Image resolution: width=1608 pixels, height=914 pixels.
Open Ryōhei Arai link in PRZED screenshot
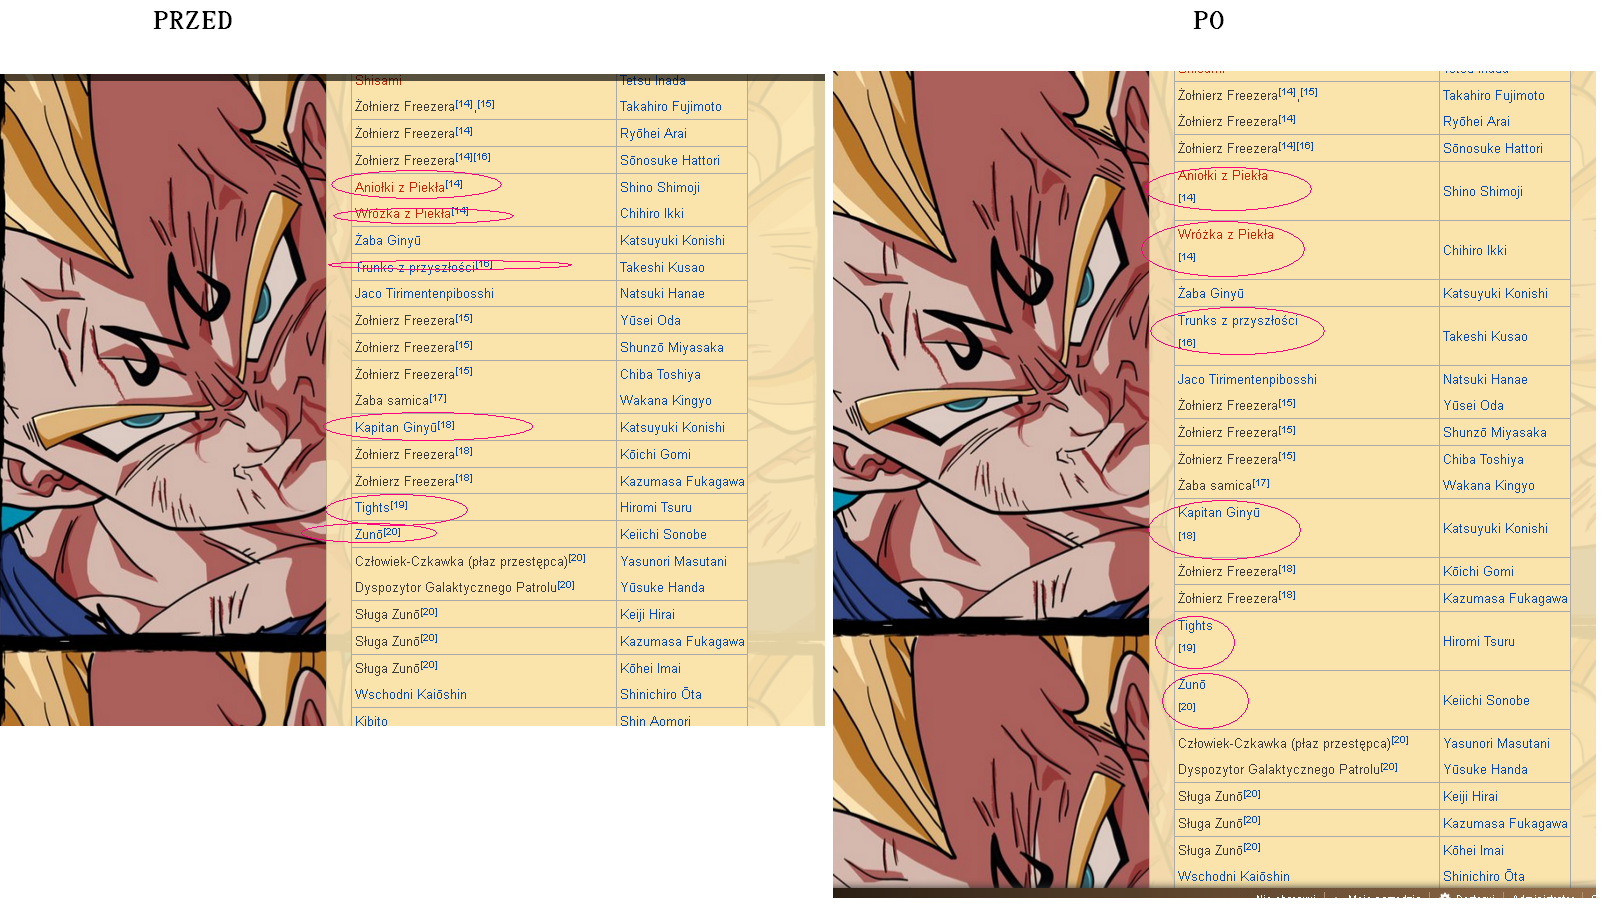[x=653, y=134]
